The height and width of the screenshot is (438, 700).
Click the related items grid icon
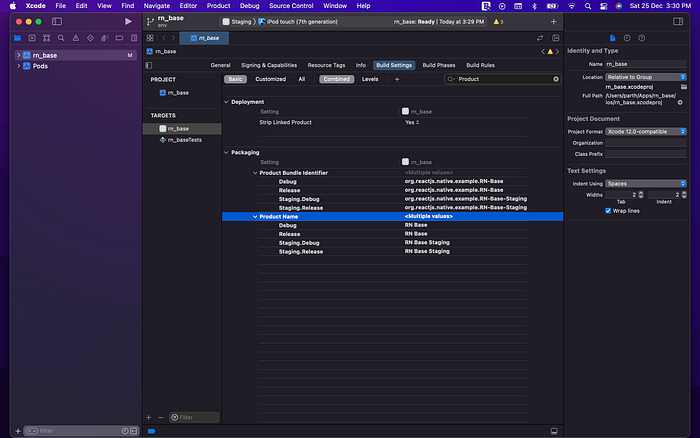click(150, 38)
